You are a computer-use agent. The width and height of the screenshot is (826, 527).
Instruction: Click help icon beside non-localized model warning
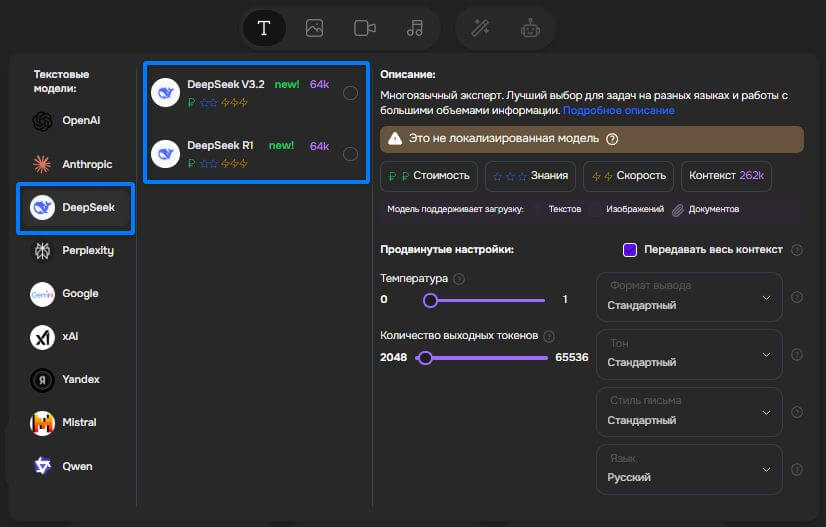[x=612, y=139]
